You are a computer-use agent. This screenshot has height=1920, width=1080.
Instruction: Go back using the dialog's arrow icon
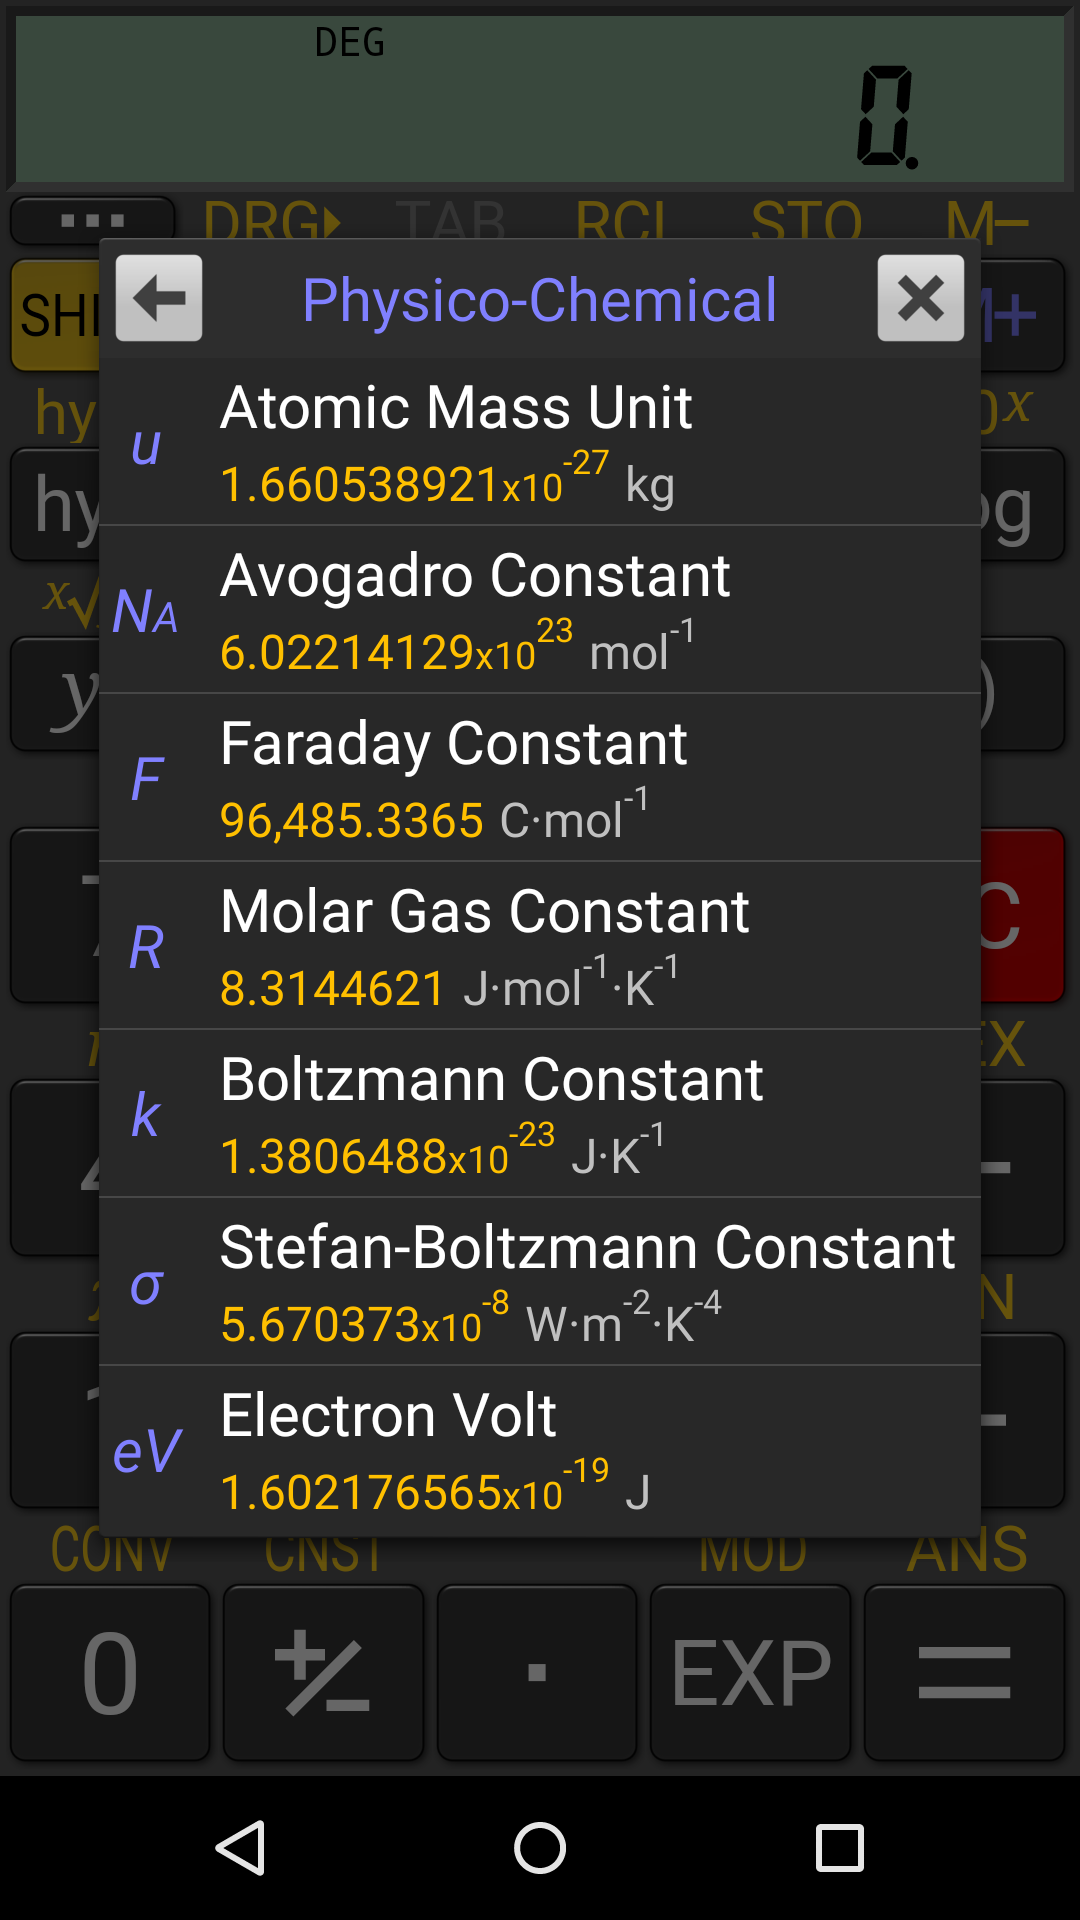point(158,298)
